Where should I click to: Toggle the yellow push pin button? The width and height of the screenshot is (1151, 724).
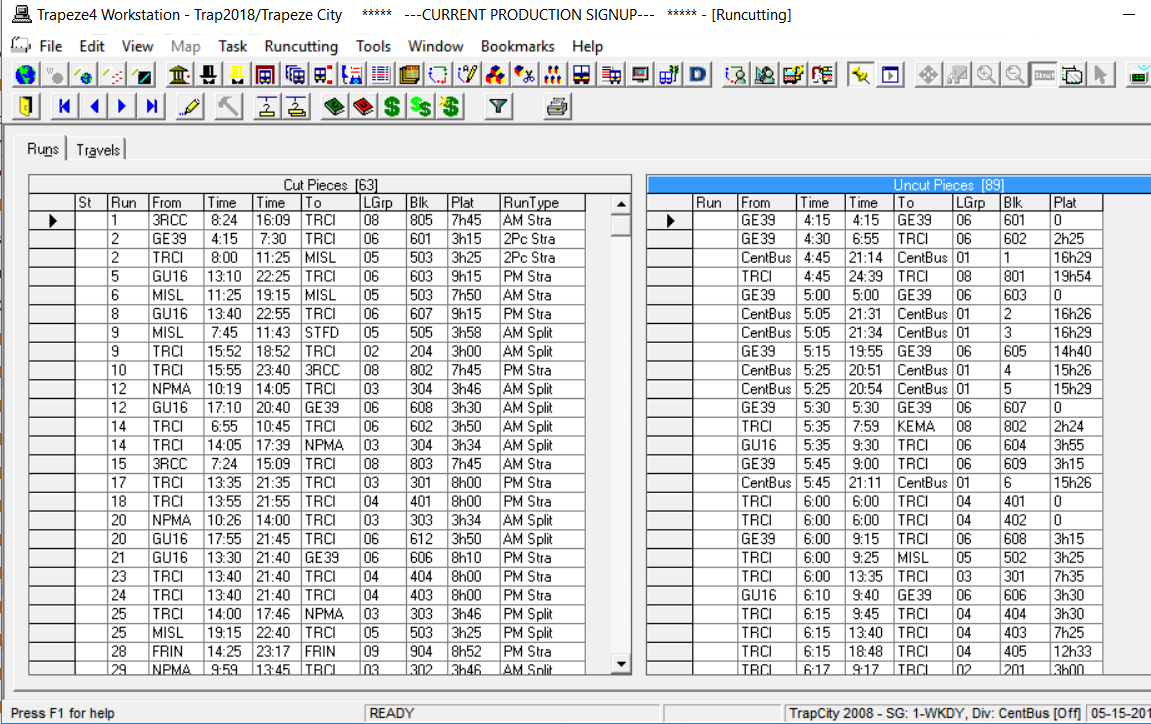tap(860, 74)
